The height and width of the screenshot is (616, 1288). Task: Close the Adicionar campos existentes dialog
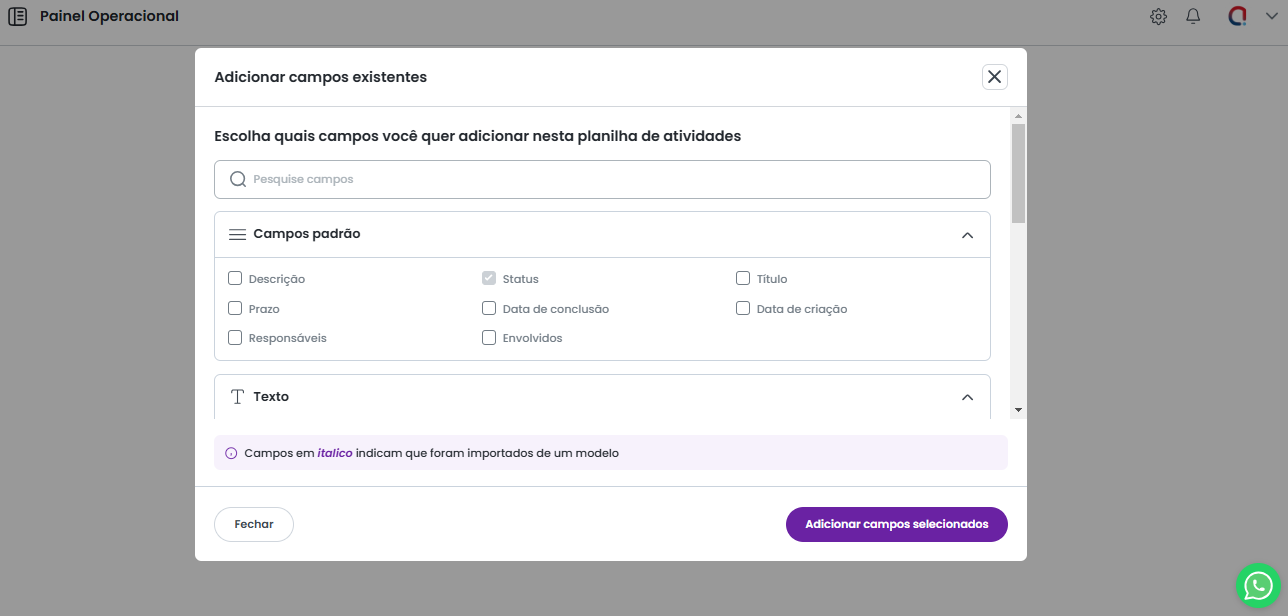click(994, 77)
